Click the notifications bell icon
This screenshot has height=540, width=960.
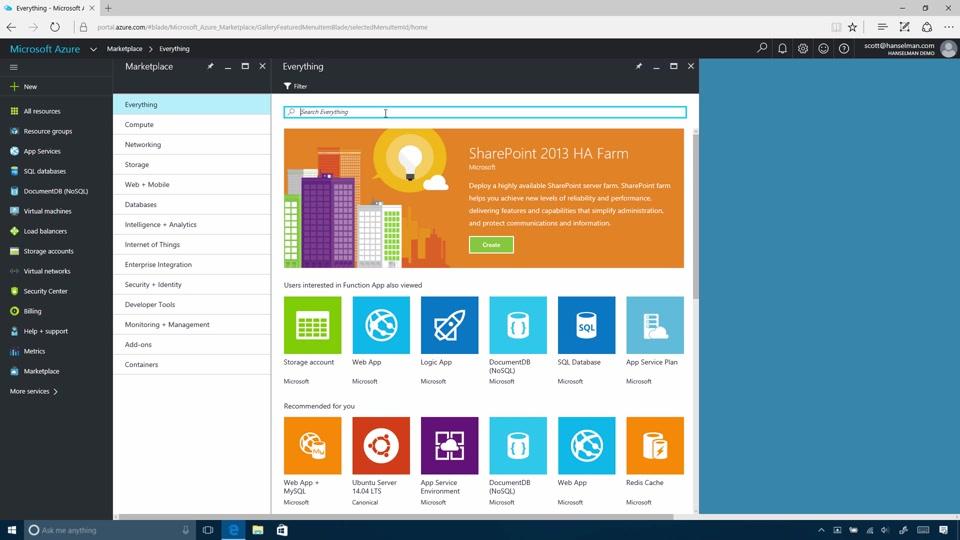click(x=782, y=48)
